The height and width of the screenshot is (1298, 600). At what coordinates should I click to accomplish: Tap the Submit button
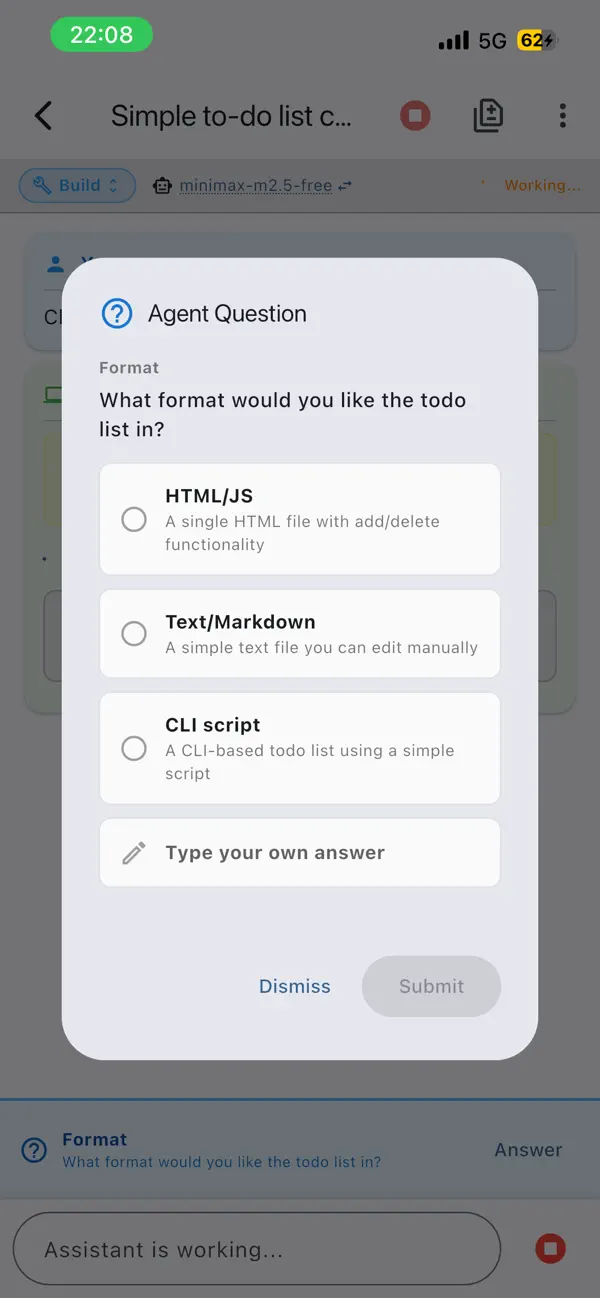click(x=431, y=986)
